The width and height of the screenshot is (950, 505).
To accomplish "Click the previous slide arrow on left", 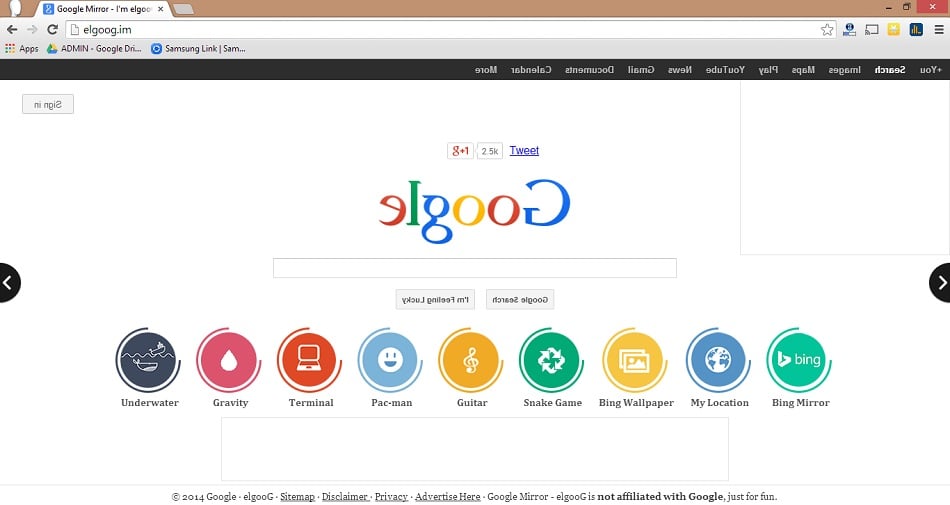I will [x=8, y=282].
